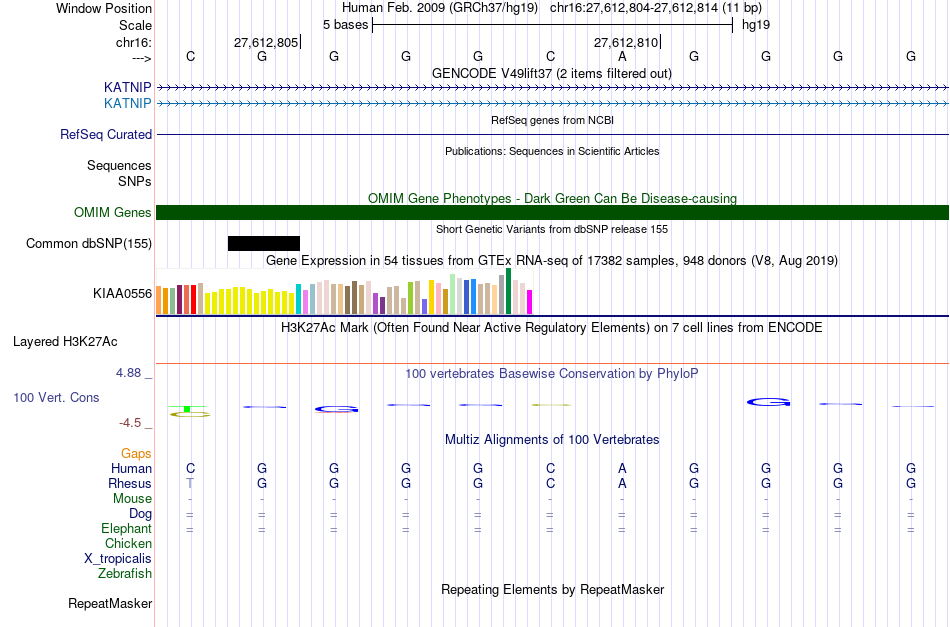Click the Basewise Conservation by PhyloP title
The width and height of the screenshot is (950, 627).
[552, 373]
